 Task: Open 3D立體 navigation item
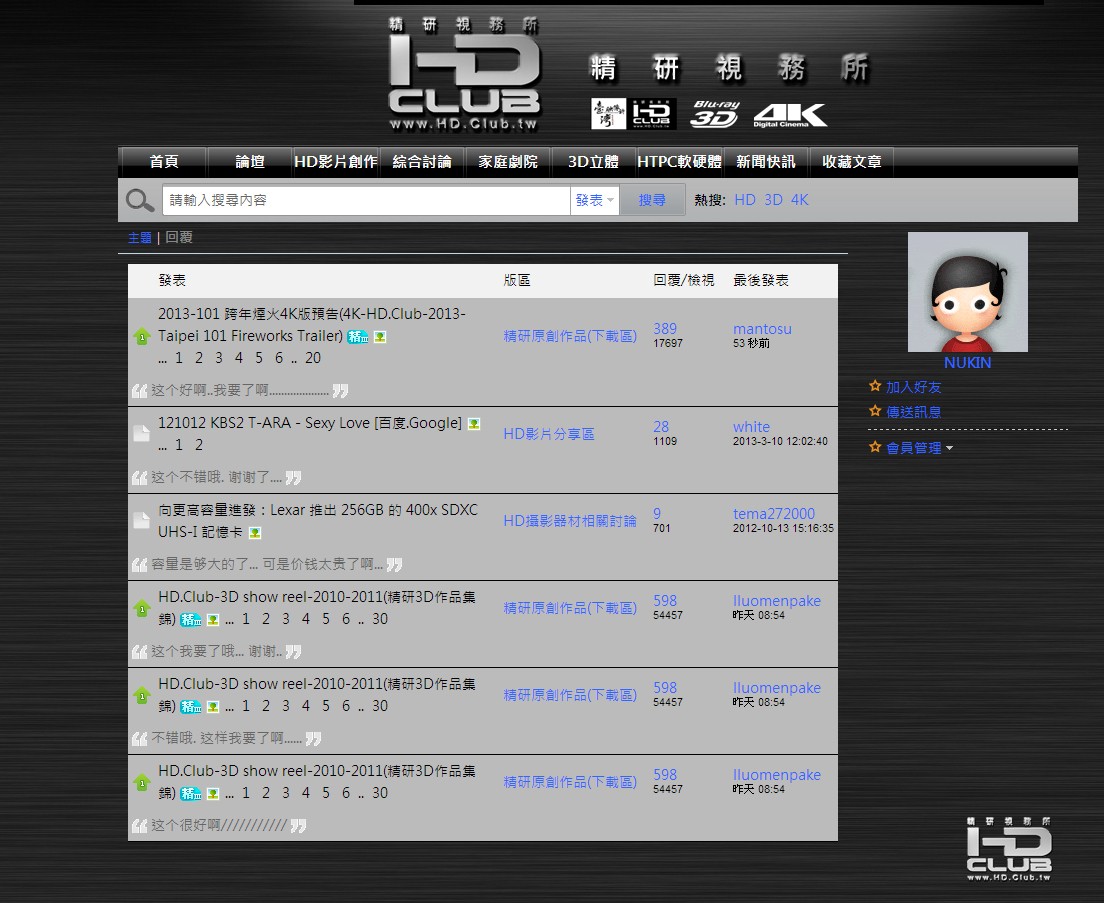coord(594,162)
